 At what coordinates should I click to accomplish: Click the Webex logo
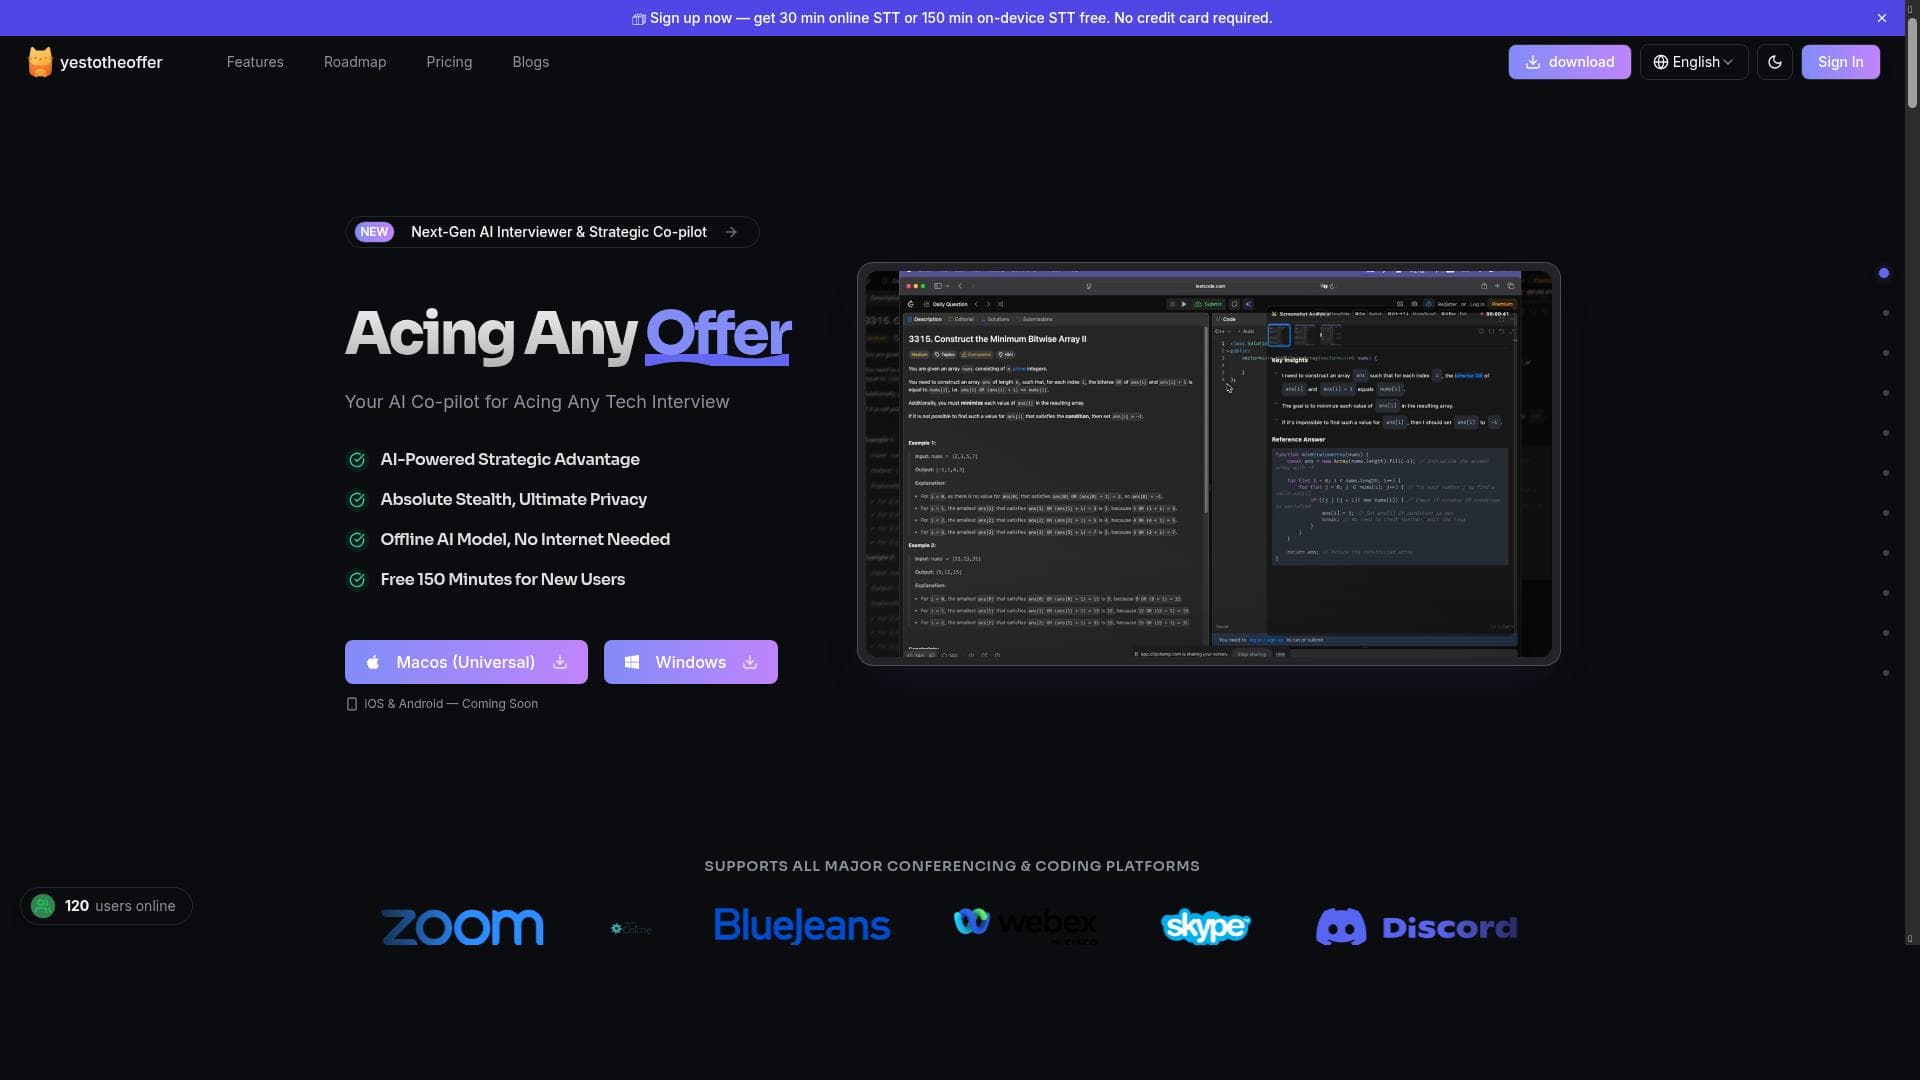point(1025,925)
